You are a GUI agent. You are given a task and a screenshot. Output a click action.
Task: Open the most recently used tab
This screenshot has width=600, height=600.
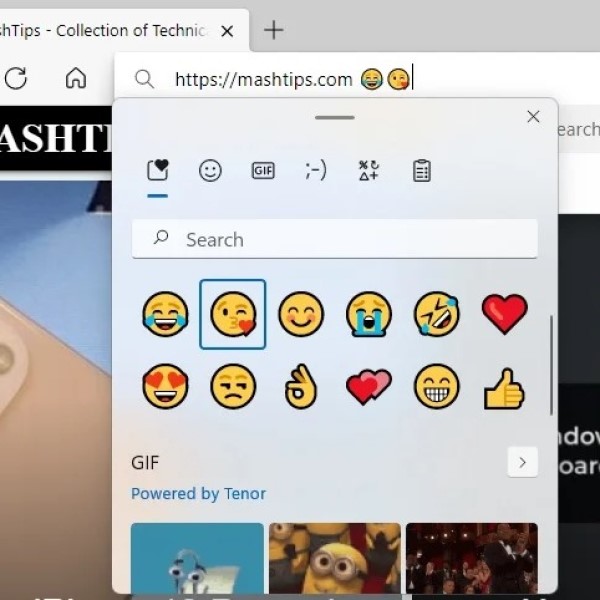click(x=158, y=171)
